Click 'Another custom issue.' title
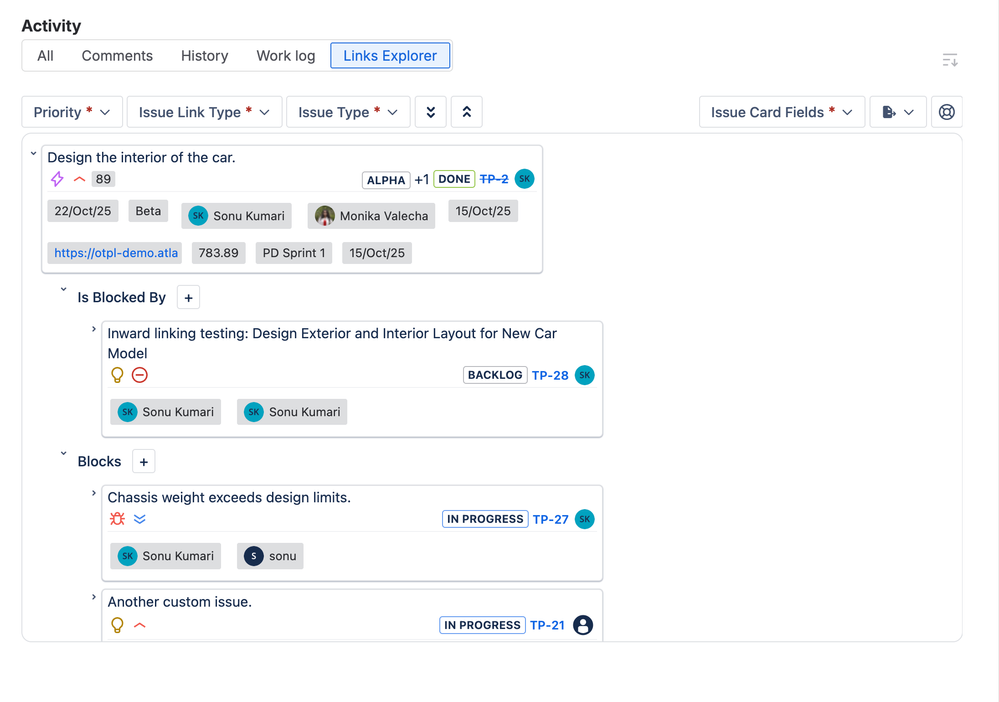 pos(180,602)
